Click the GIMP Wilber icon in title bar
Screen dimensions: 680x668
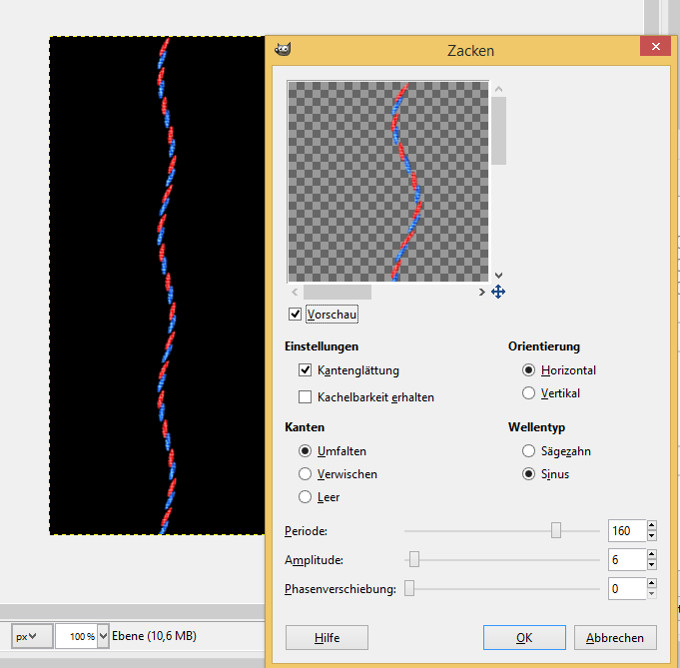point(283,49)
